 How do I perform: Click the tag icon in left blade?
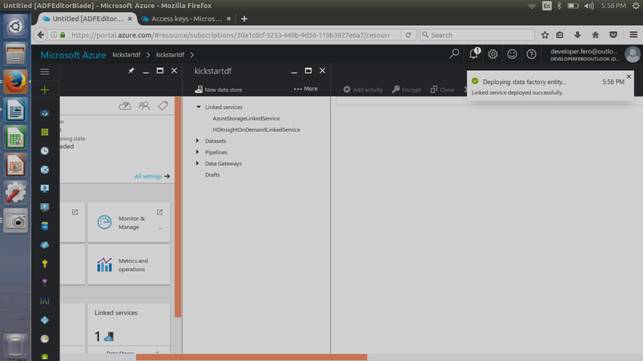click(x=163, y=106)
